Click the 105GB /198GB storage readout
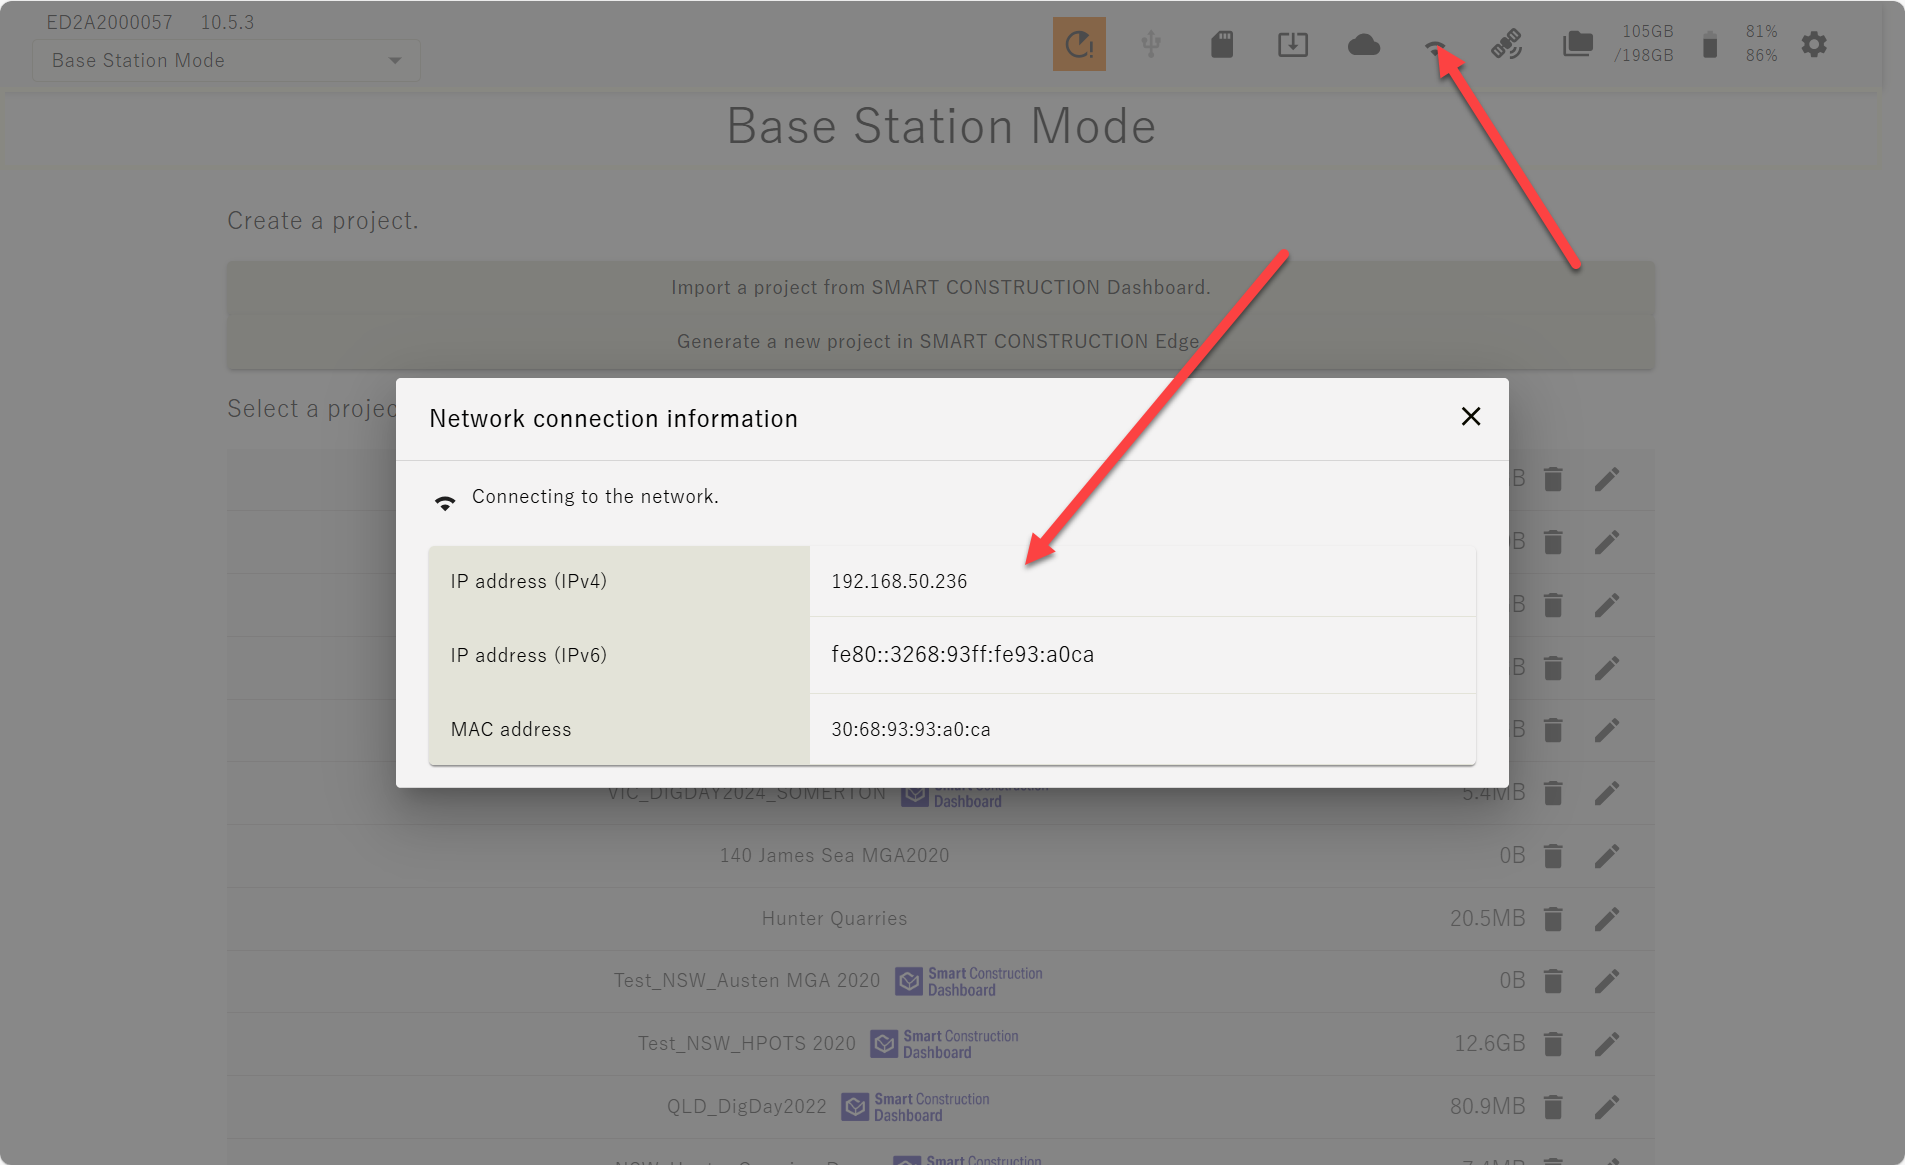This screenshot has width=1905, height=1165. [x=1644, y=44]
